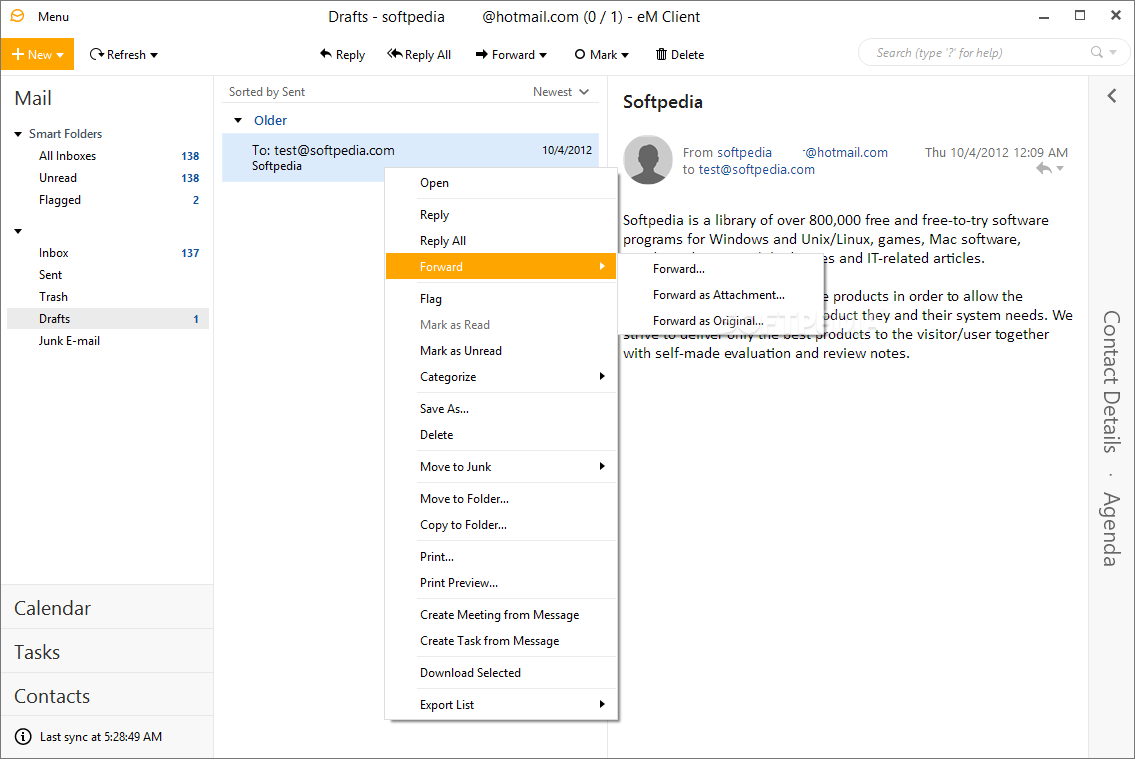Choose Print... in context menu

click(501, 556)
